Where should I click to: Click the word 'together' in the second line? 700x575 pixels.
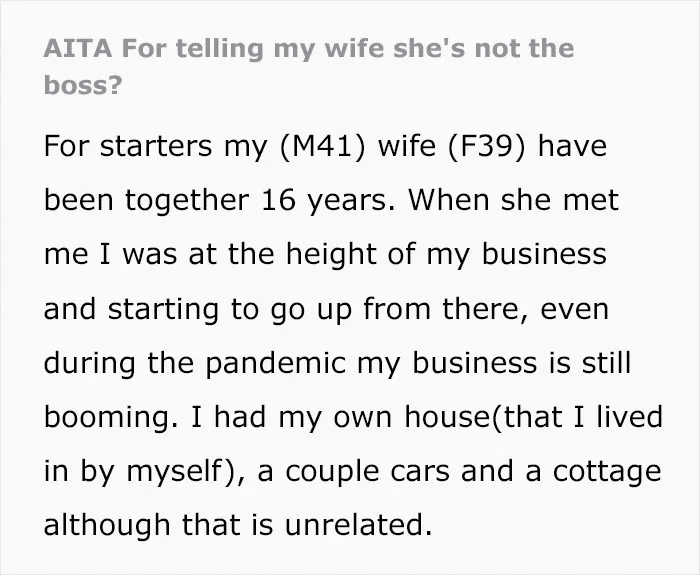coord(187,200)
